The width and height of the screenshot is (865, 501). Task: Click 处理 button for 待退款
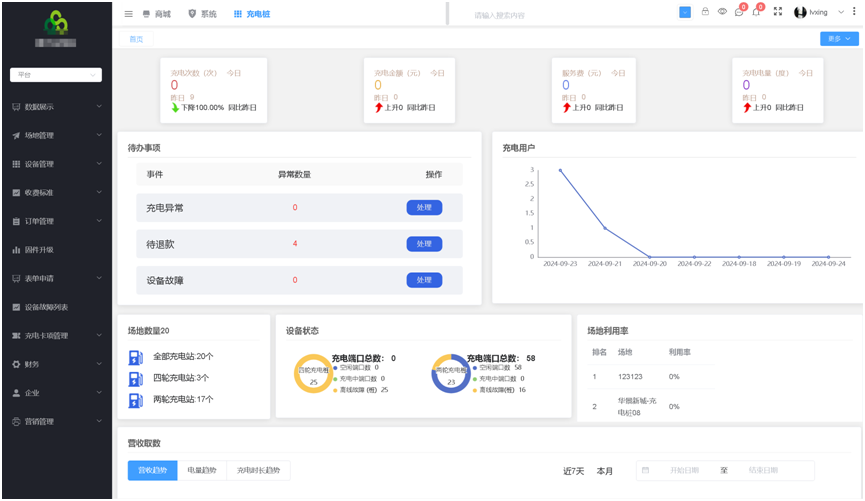click(424, 244)
